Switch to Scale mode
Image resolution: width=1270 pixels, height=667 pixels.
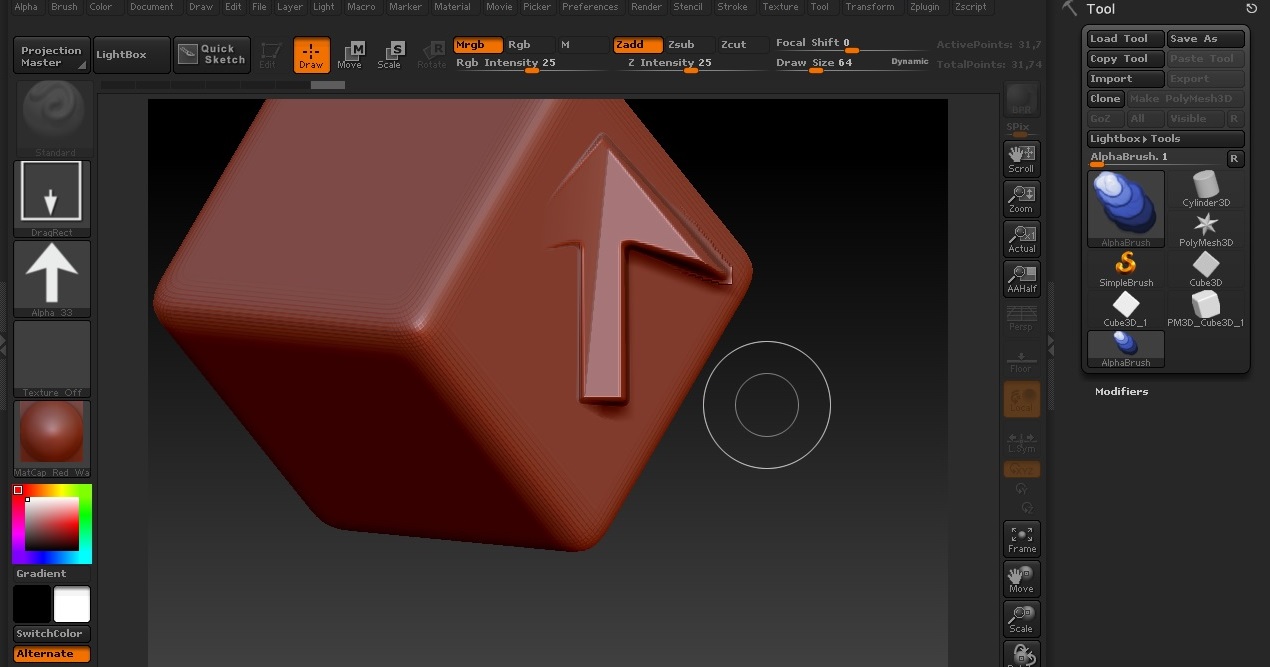coord(389,55)
